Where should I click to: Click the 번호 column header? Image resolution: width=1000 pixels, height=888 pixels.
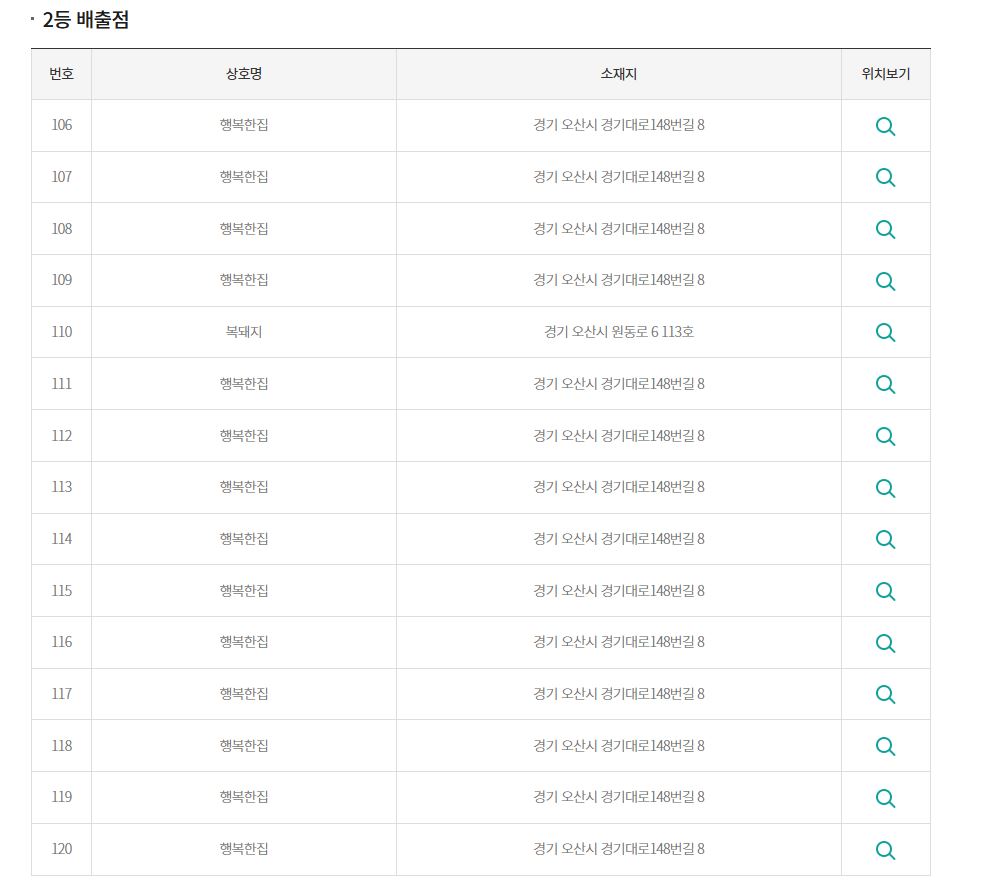point(61,74)
